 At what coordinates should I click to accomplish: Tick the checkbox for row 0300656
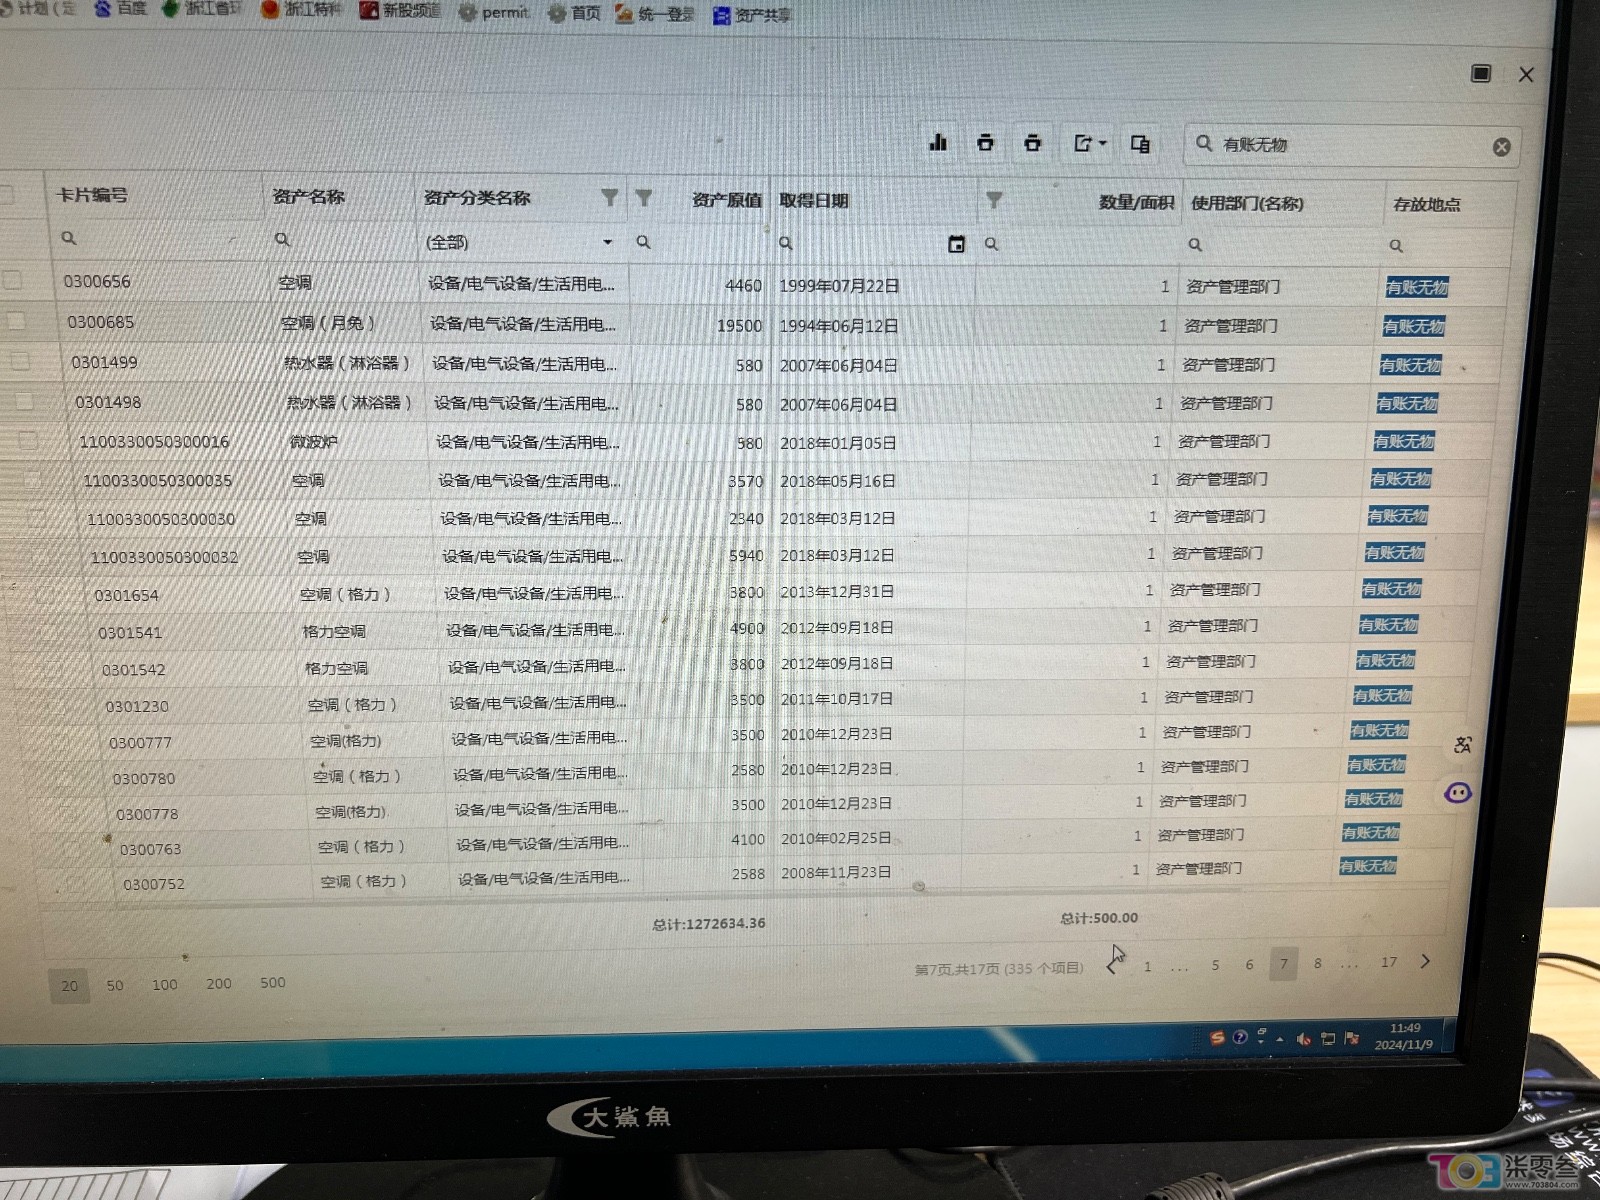point(12,280)
